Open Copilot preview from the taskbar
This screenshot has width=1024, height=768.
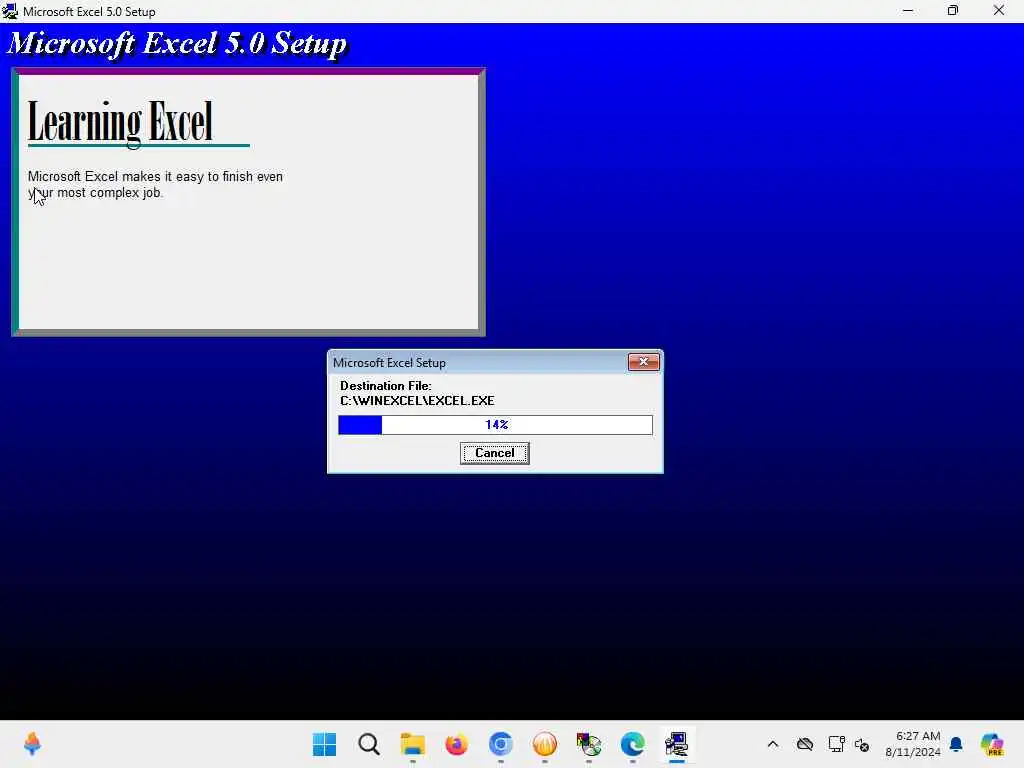click(x=993, y=744)
